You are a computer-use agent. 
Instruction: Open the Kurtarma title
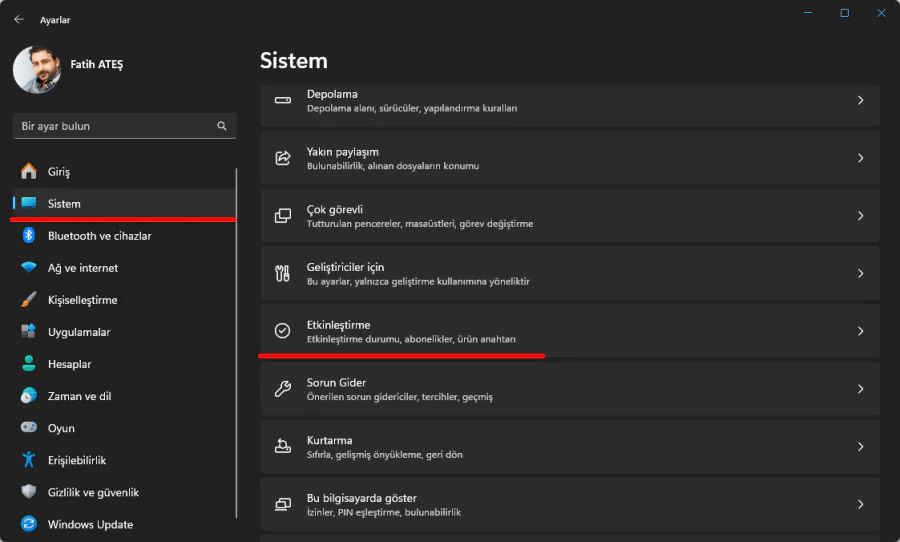(329, 440)
